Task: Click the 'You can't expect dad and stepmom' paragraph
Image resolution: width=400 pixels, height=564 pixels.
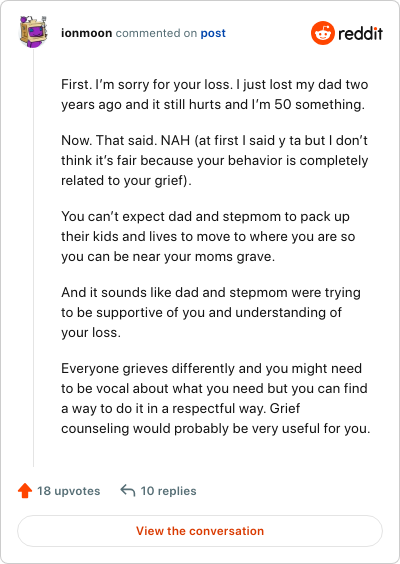Action: pyautogui.click(x=208, y=237)
